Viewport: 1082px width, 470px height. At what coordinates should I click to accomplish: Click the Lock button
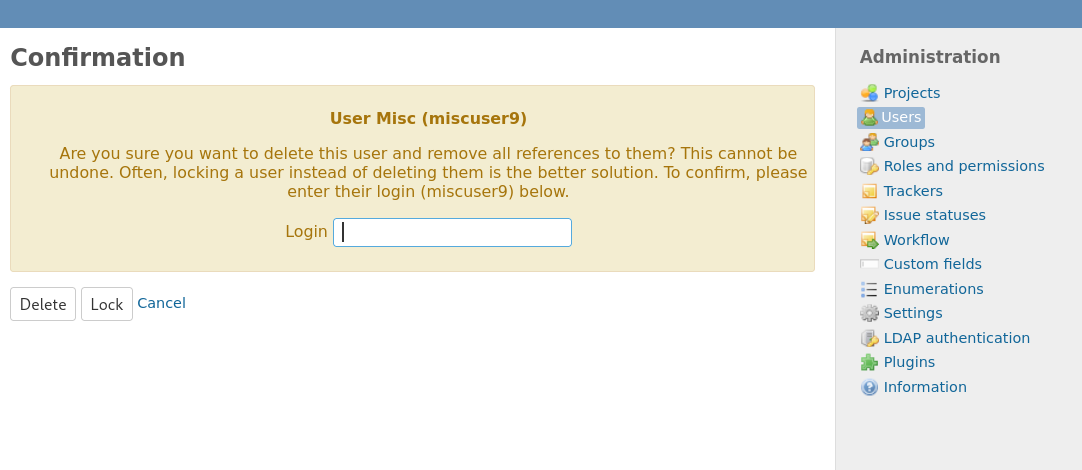(x=107, y=304)
